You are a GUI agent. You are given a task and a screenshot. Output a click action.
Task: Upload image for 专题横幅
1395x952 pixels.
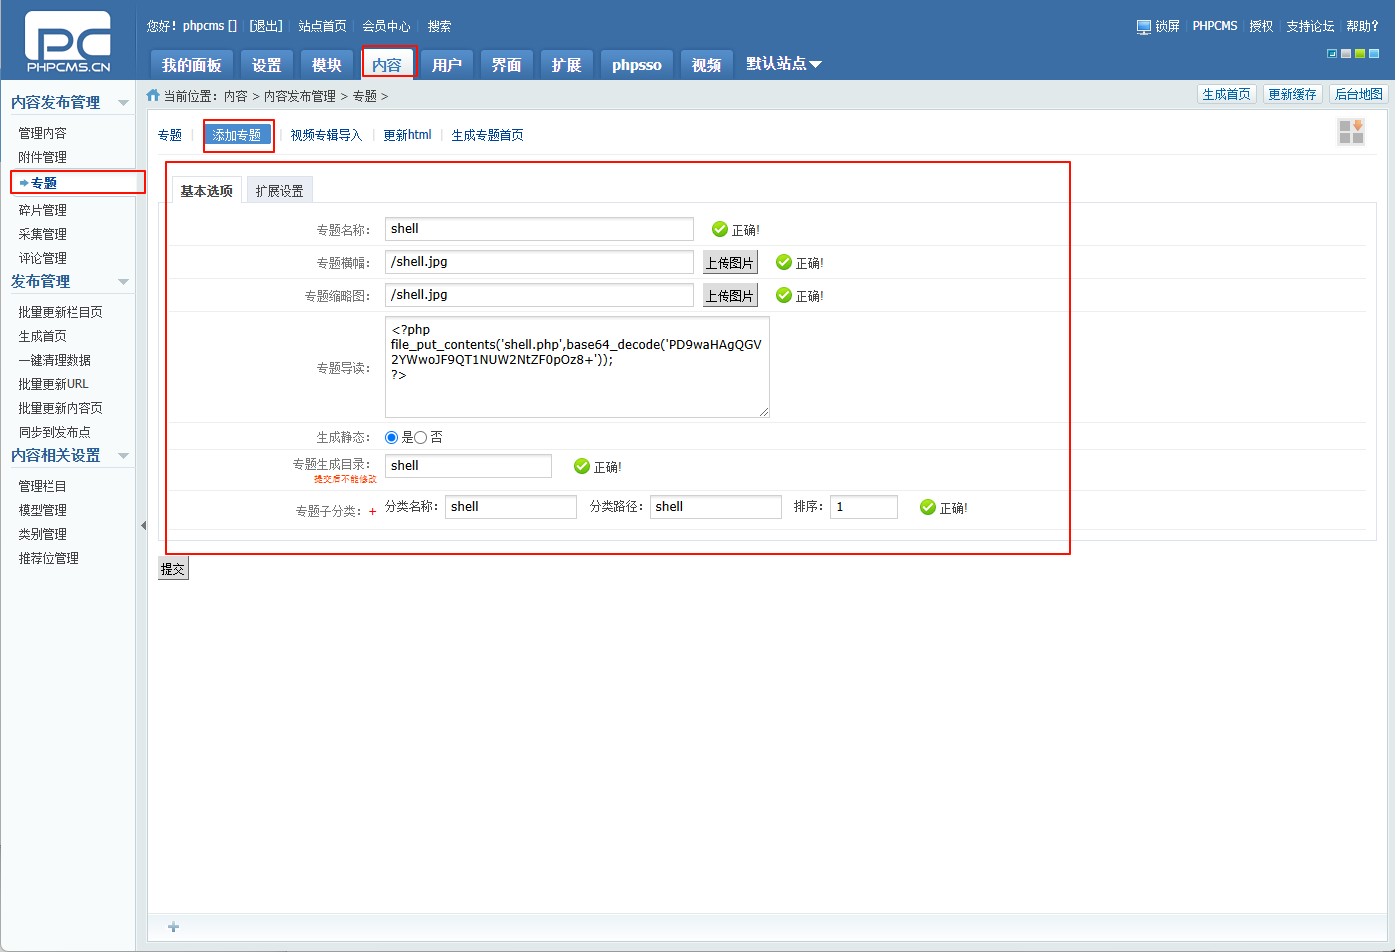pos(730,263)
